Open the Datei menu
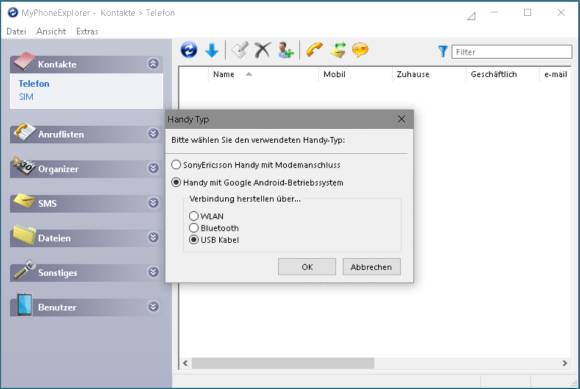 (16, 31)
